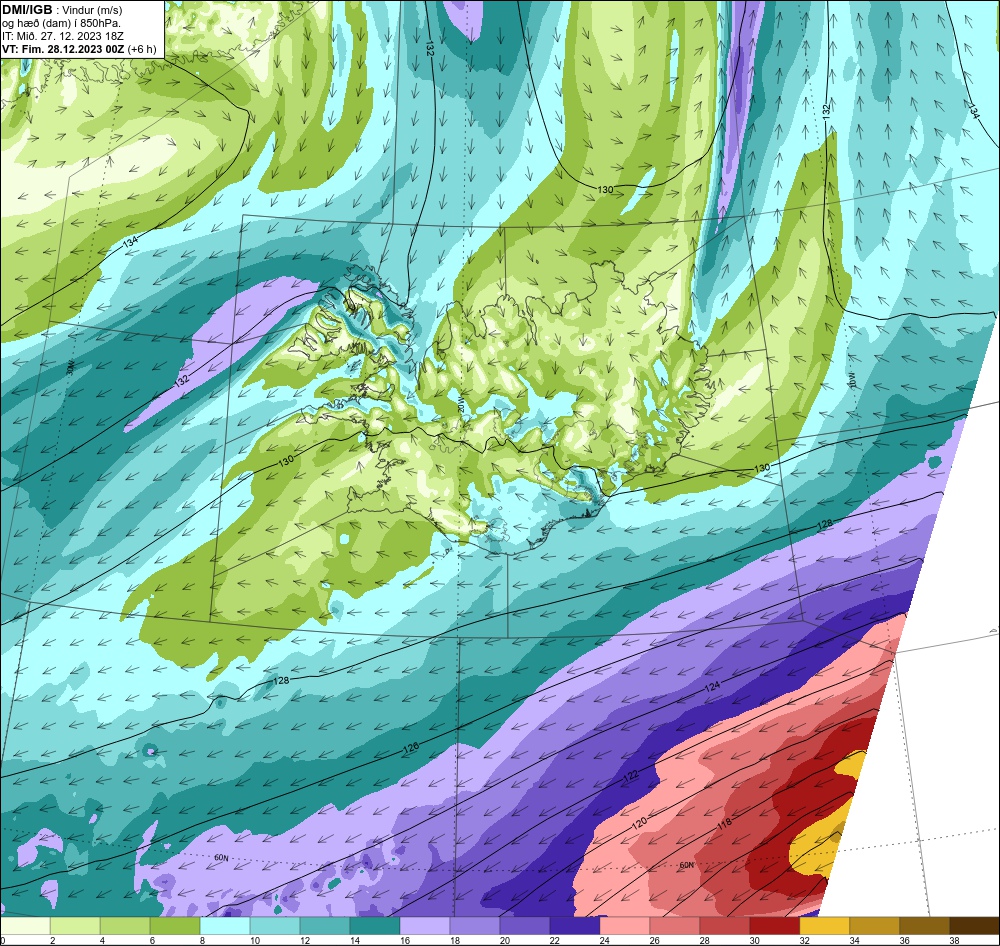Click the legend swatch between 4 and 6
Viewport: 1000px width, 946px height.
coord(125,926)
